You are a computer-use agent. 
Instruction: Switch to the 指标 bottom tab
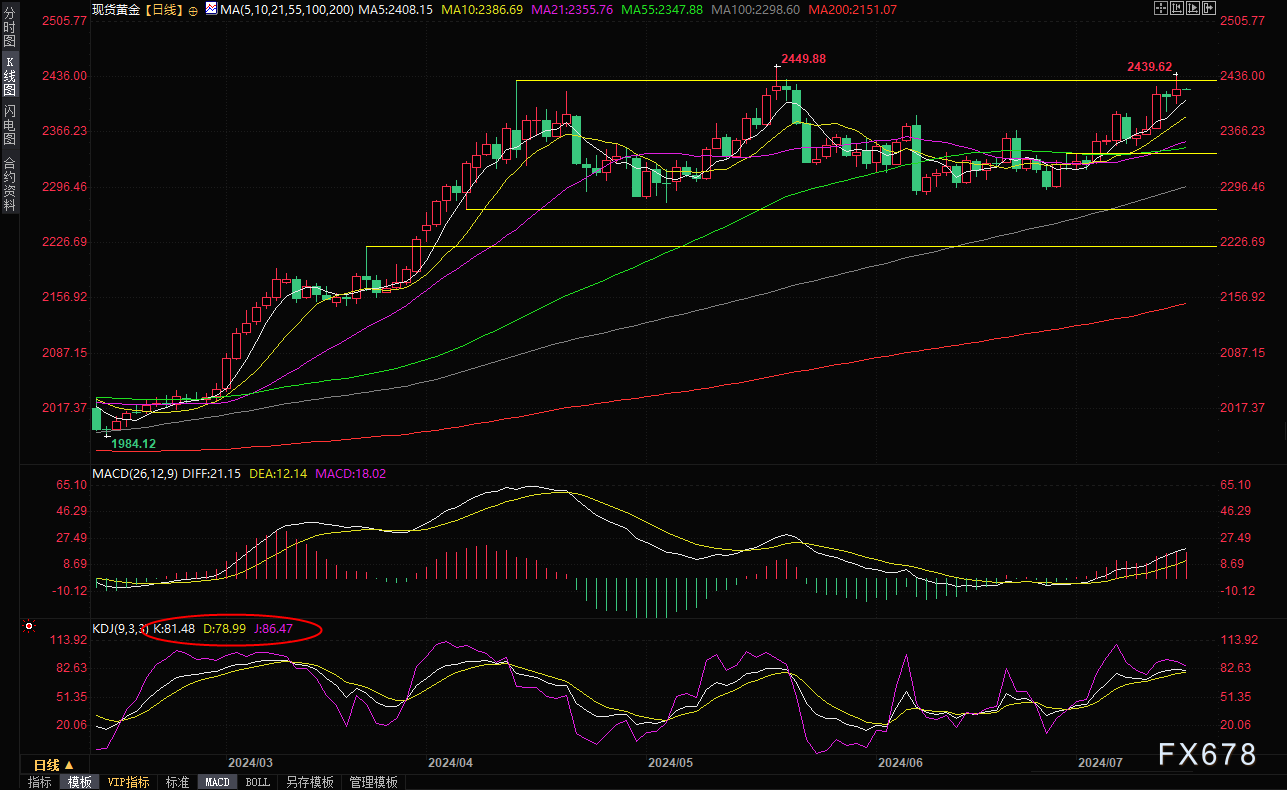[40, 782]
